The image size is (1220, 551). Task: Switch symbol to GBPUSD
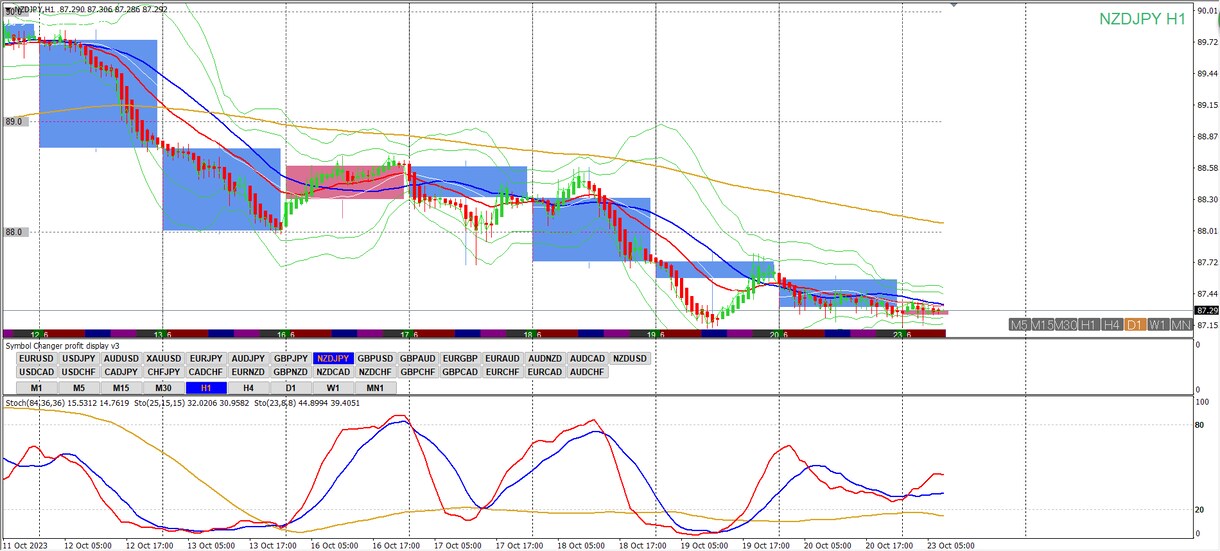click(x=375, y=358)
